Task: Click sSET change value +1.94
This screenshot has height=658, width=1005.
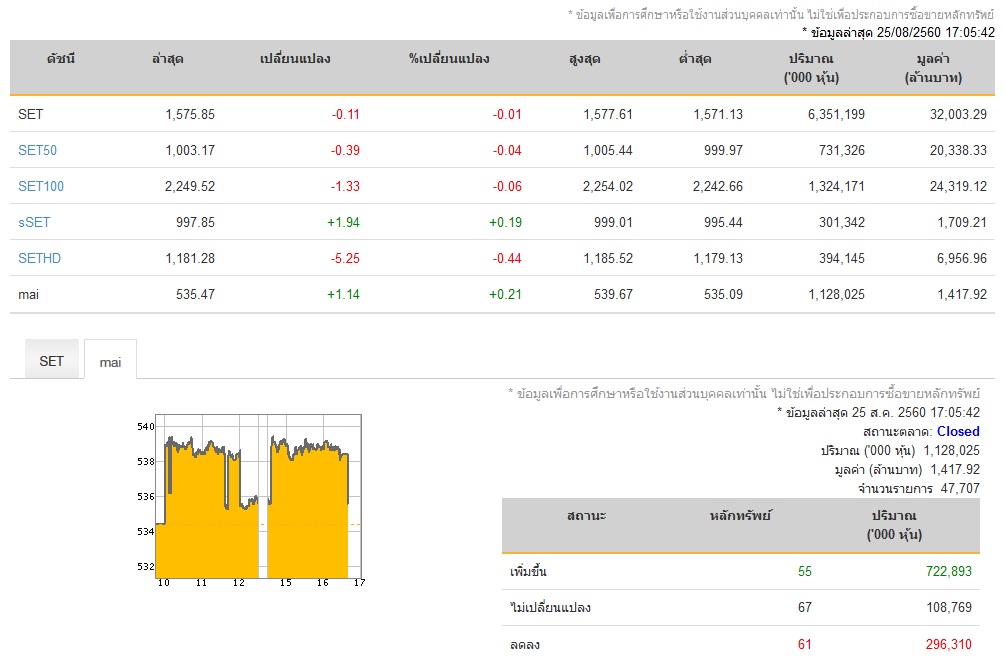Action: (x=344, y=222)
